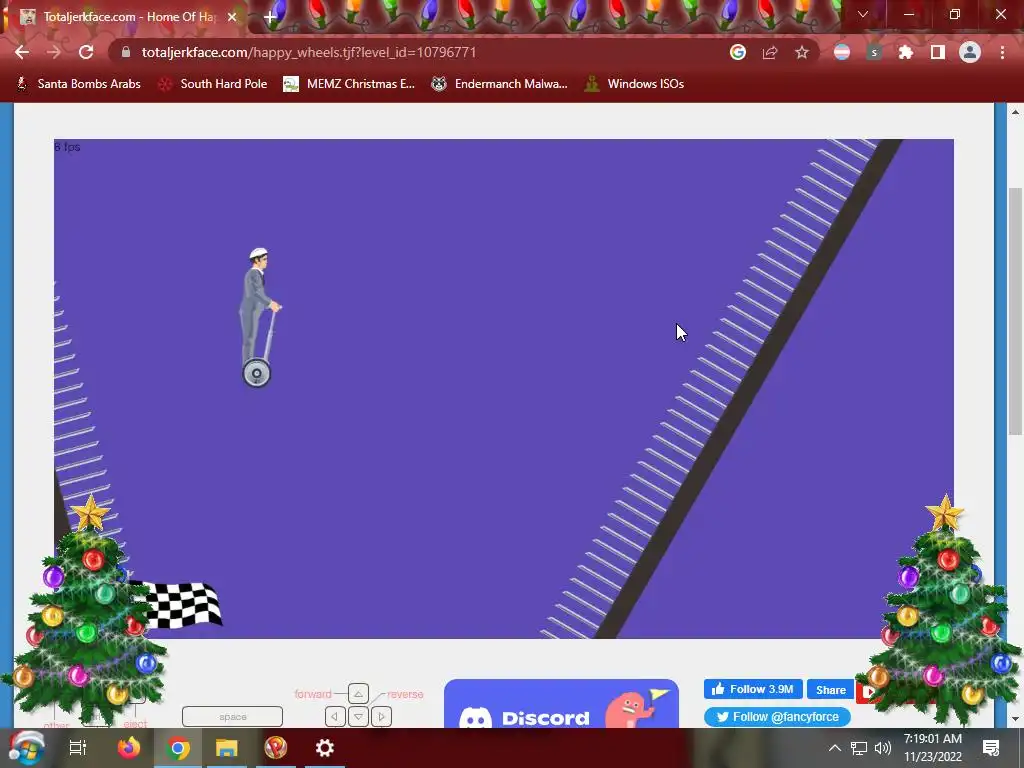Click the totaljerkface.com address bar URL
Viewport: 1024px width, 768px height.
tap(309, 52)
